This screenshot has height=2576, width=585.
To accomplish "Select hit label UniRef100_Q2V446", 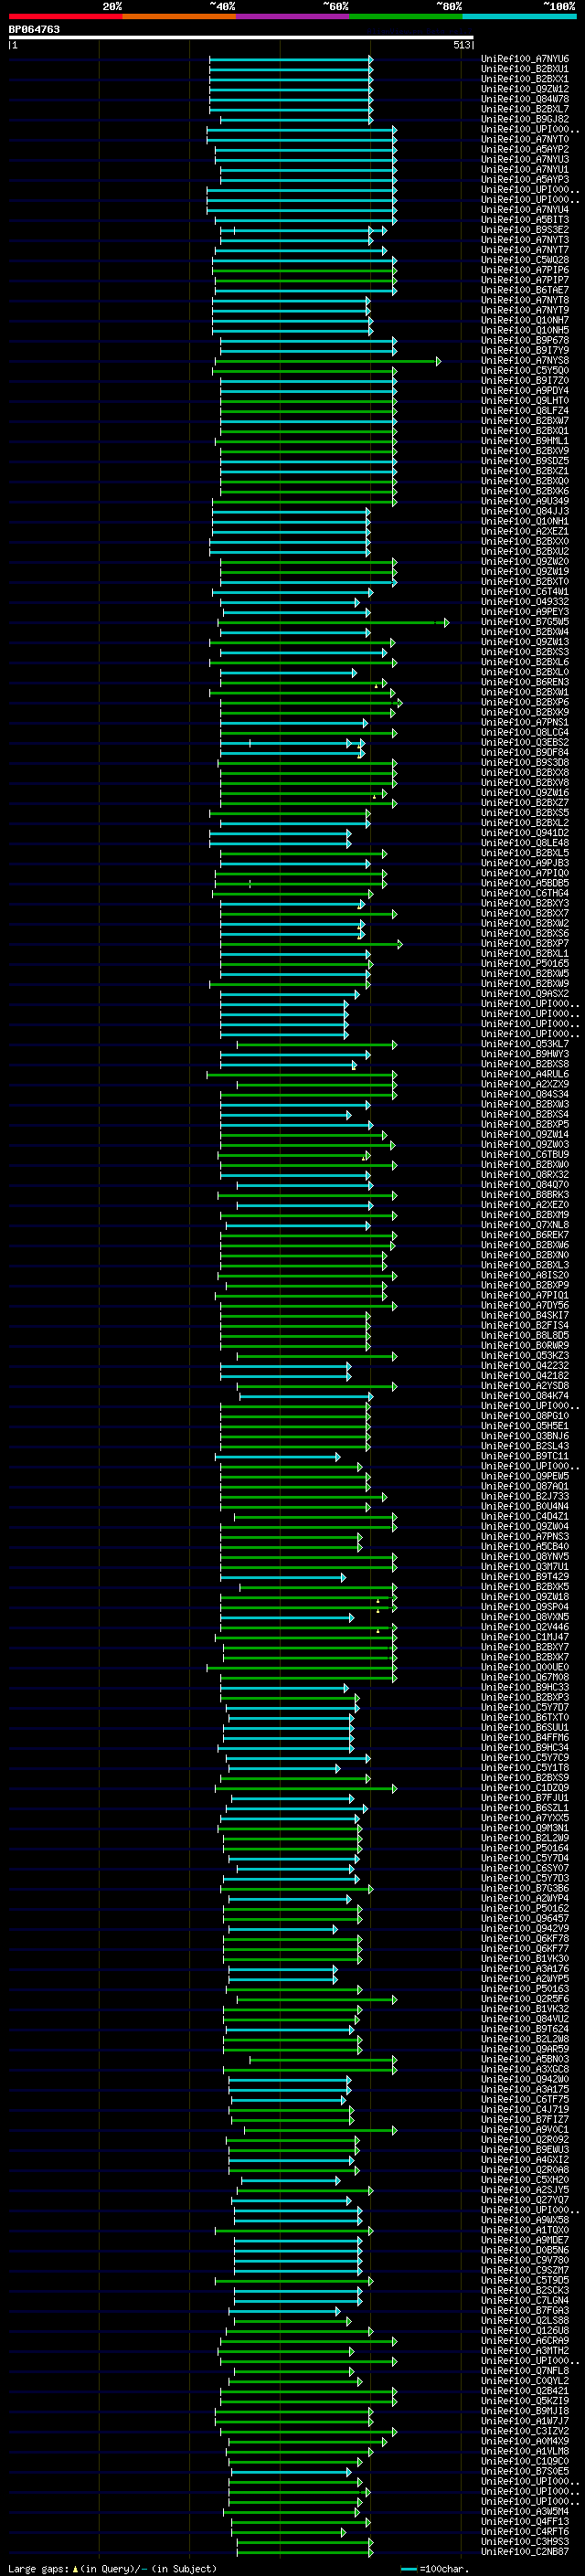I will 525,1627.
